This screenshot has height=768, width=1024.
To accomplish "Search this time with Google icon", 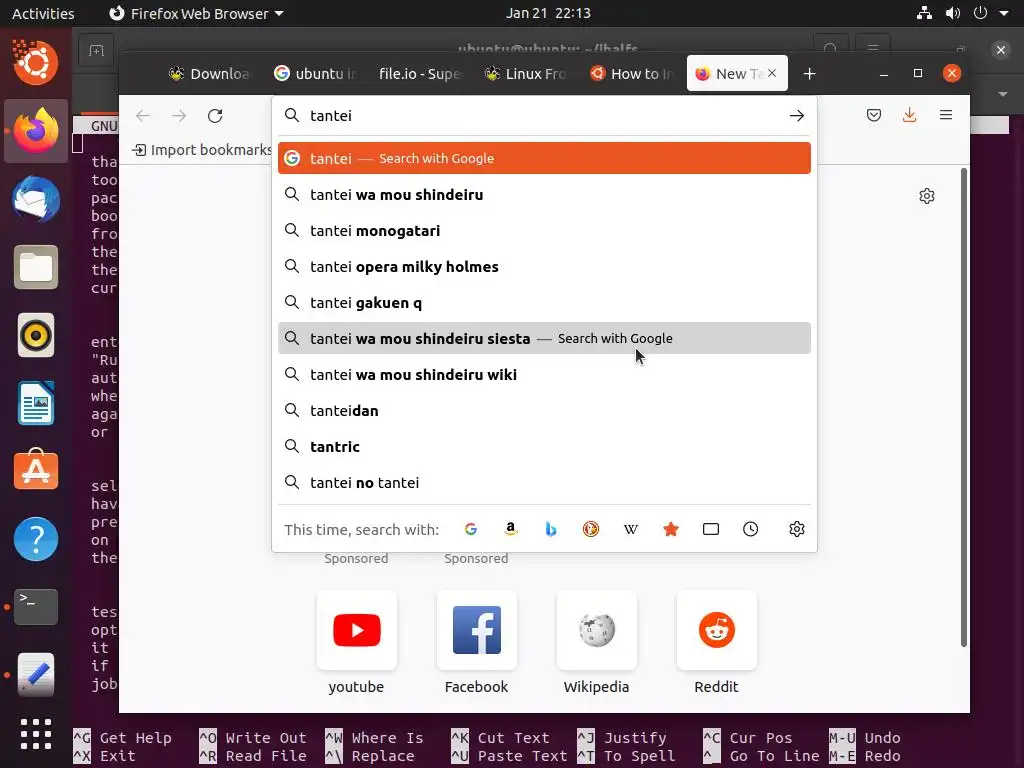I will [x=471, y=529].
